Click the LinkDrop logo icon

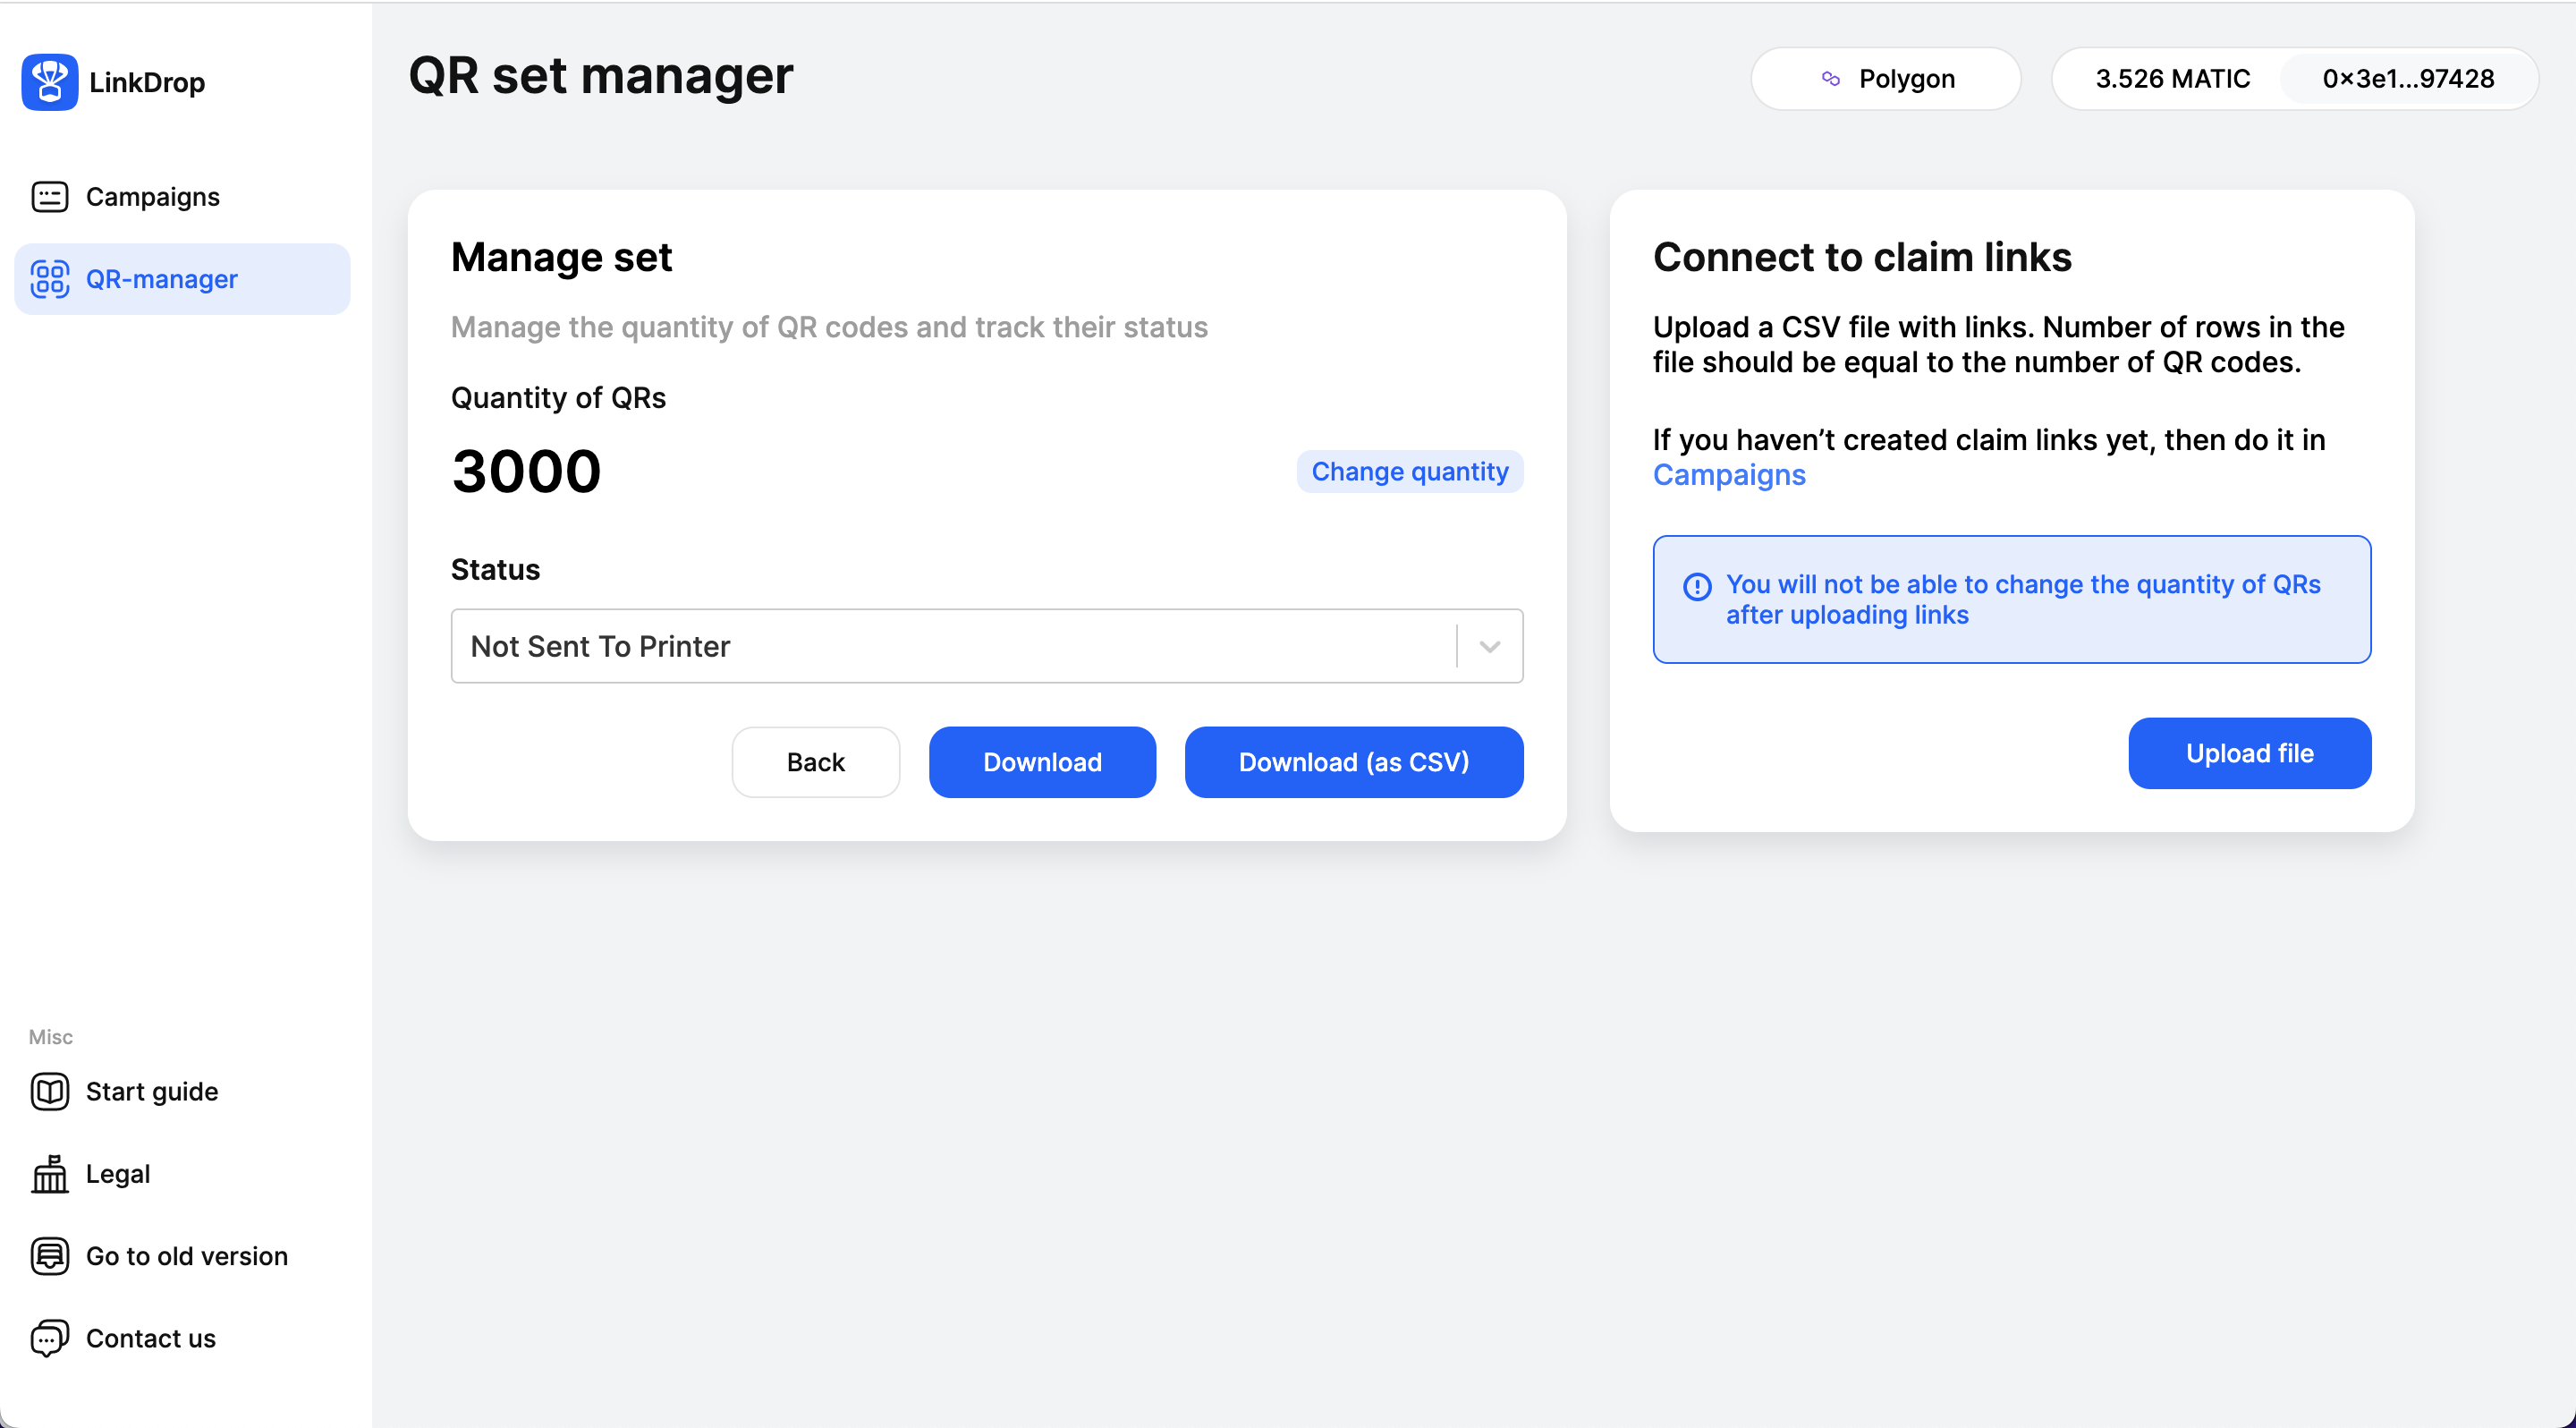tap(50, 82)
